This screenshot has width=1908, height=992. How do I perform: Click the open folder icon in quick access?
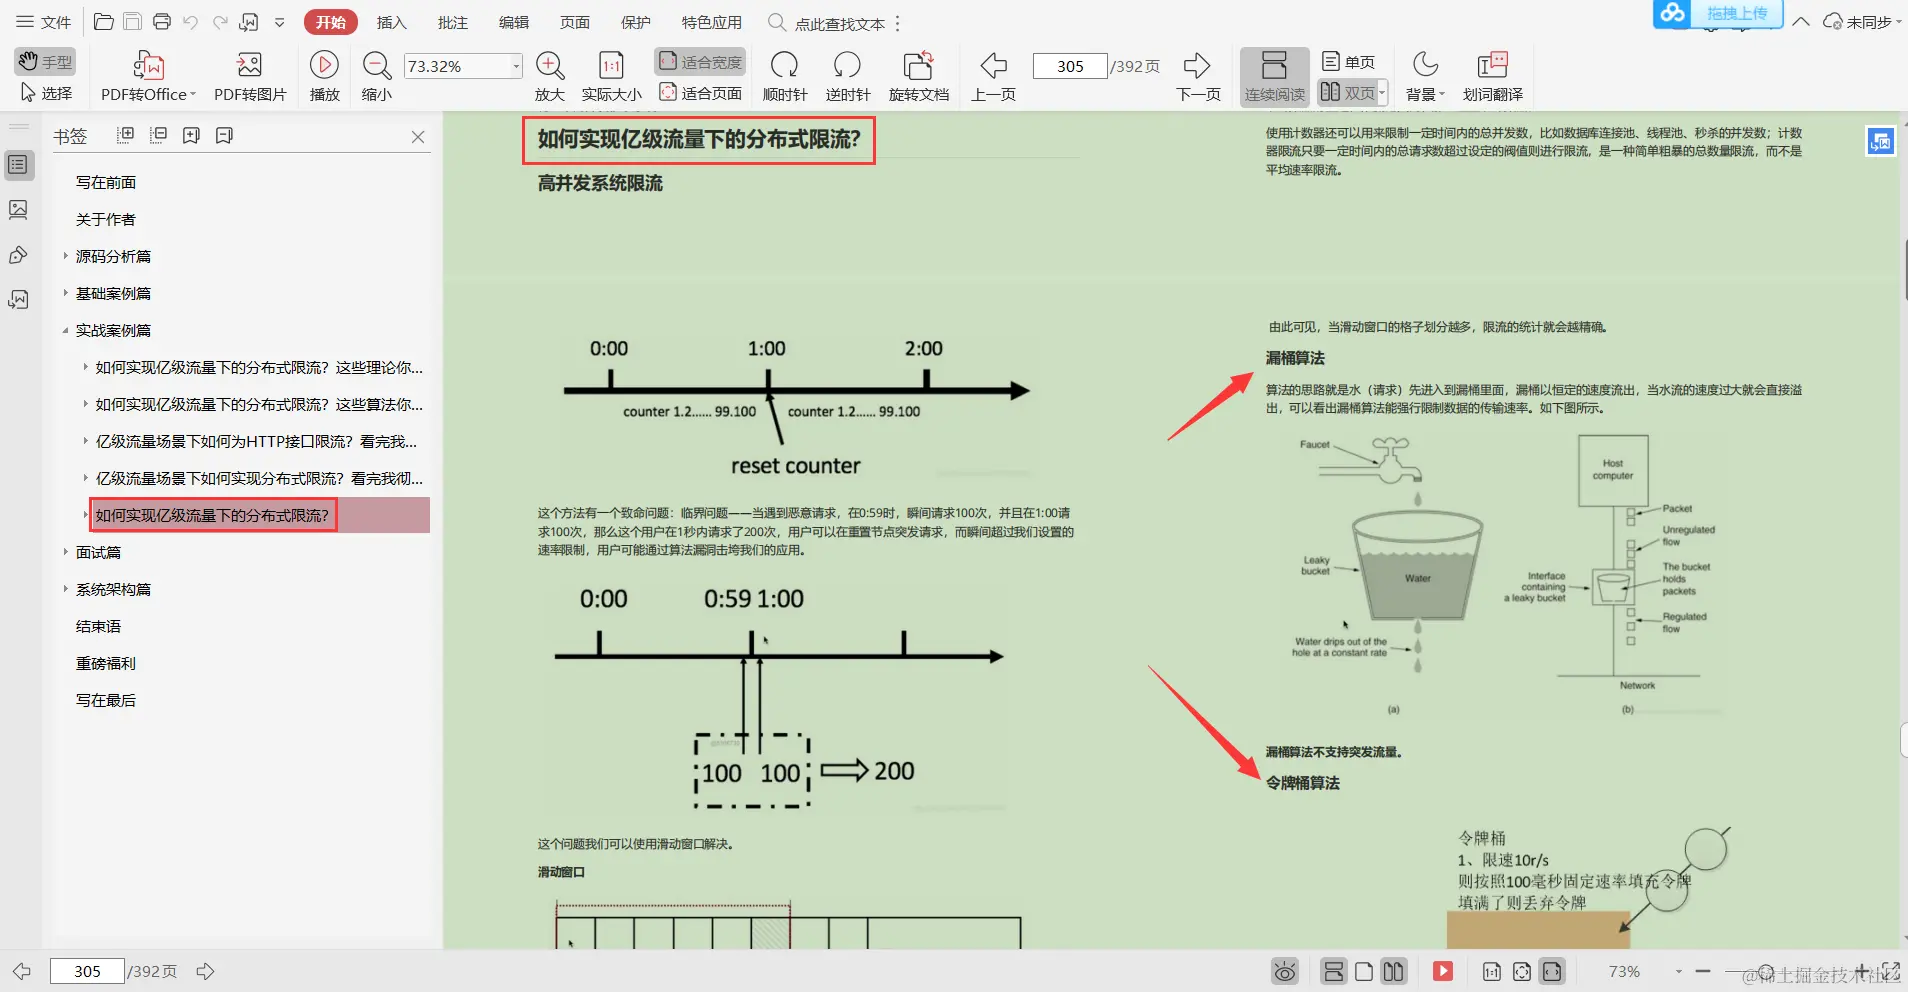pyautogui.click(x=103, y=22)
